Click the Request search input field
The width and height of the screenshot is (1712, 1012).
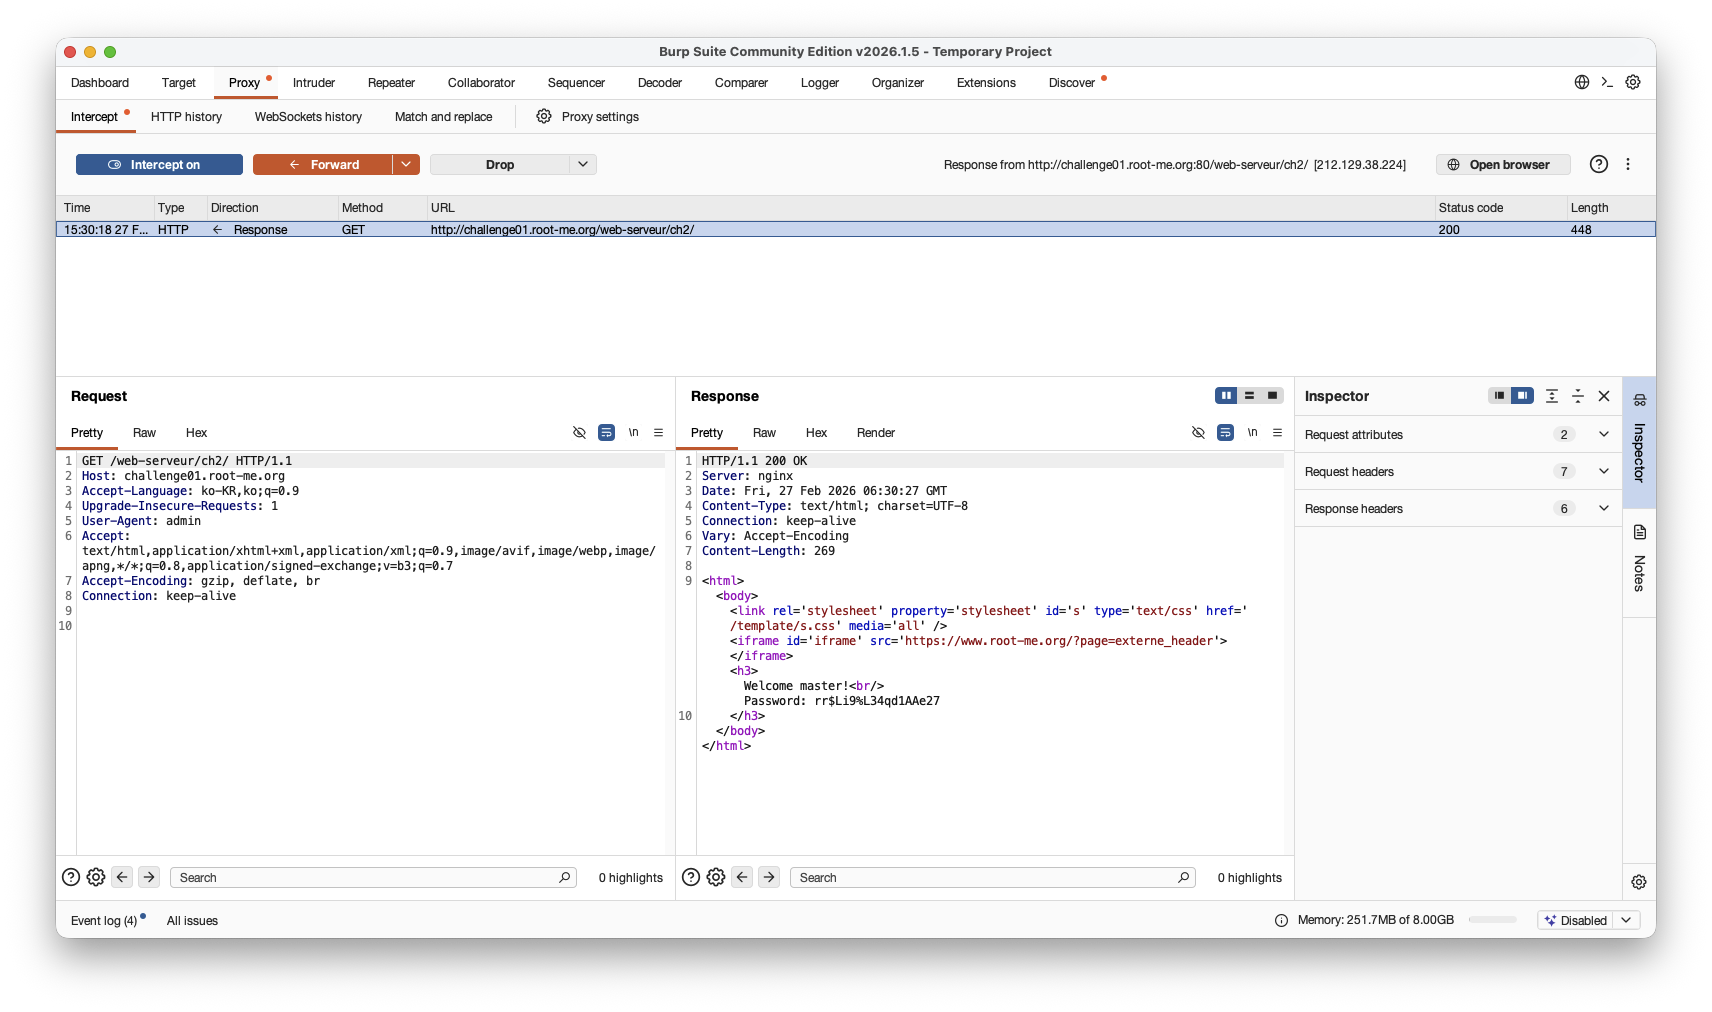coord(373,877)
